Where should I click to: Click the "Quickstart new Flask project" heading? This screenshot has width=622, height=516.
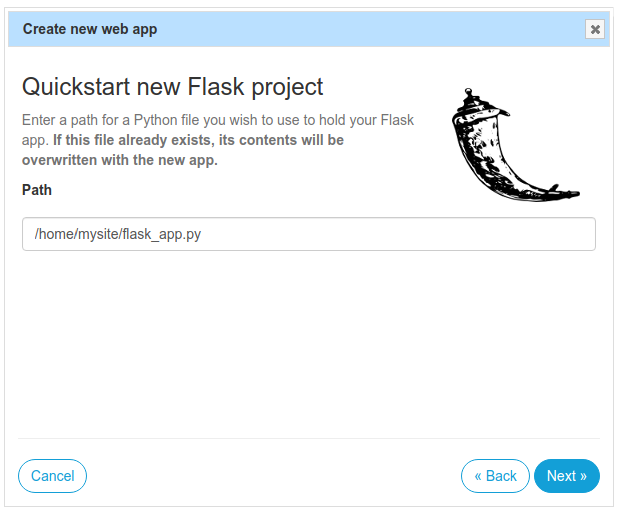tap(172, 86)
